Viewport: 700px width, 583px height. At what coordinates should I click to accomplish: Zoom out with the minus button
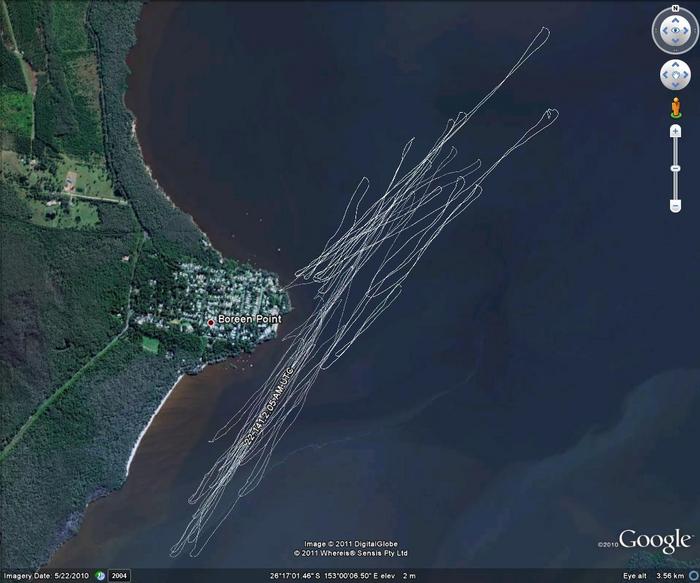point(675,205)
